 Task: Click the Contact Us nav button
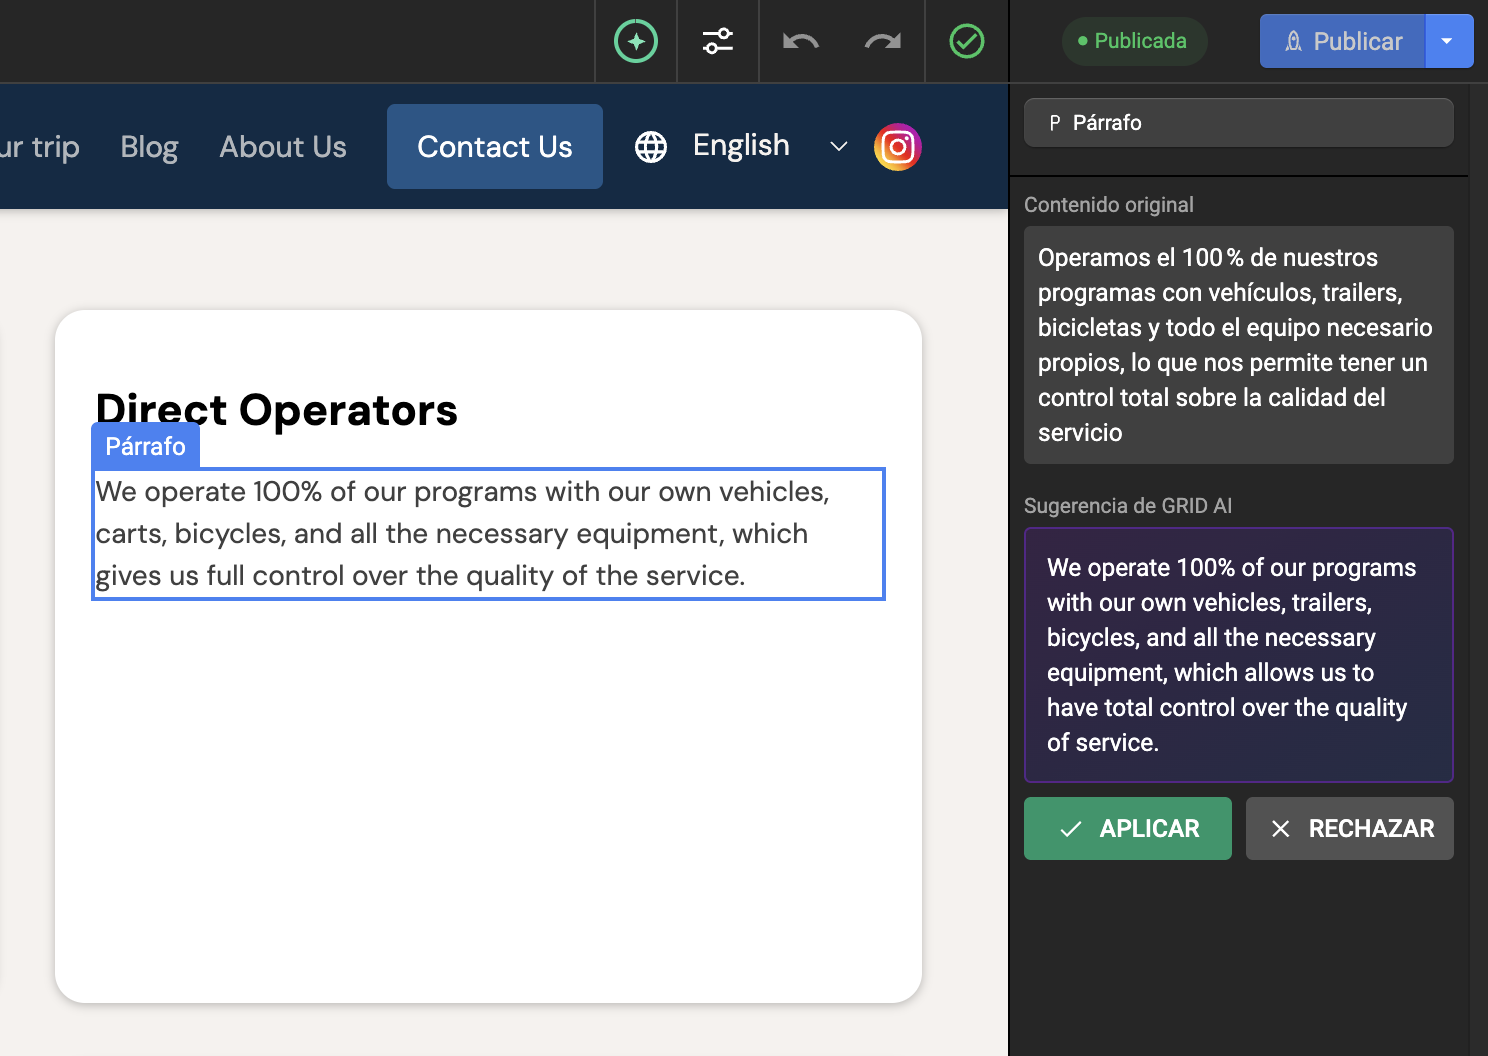[495, 147]
